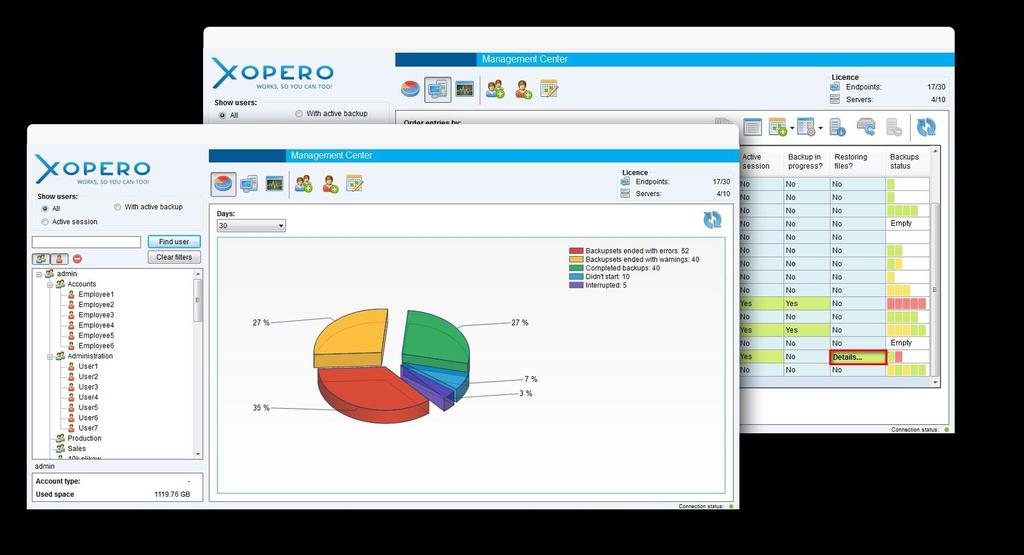Select 'With active backup' radio in back window
Image resolution: width=1024 pixels, height=555 pixels.
coord(299,114)
